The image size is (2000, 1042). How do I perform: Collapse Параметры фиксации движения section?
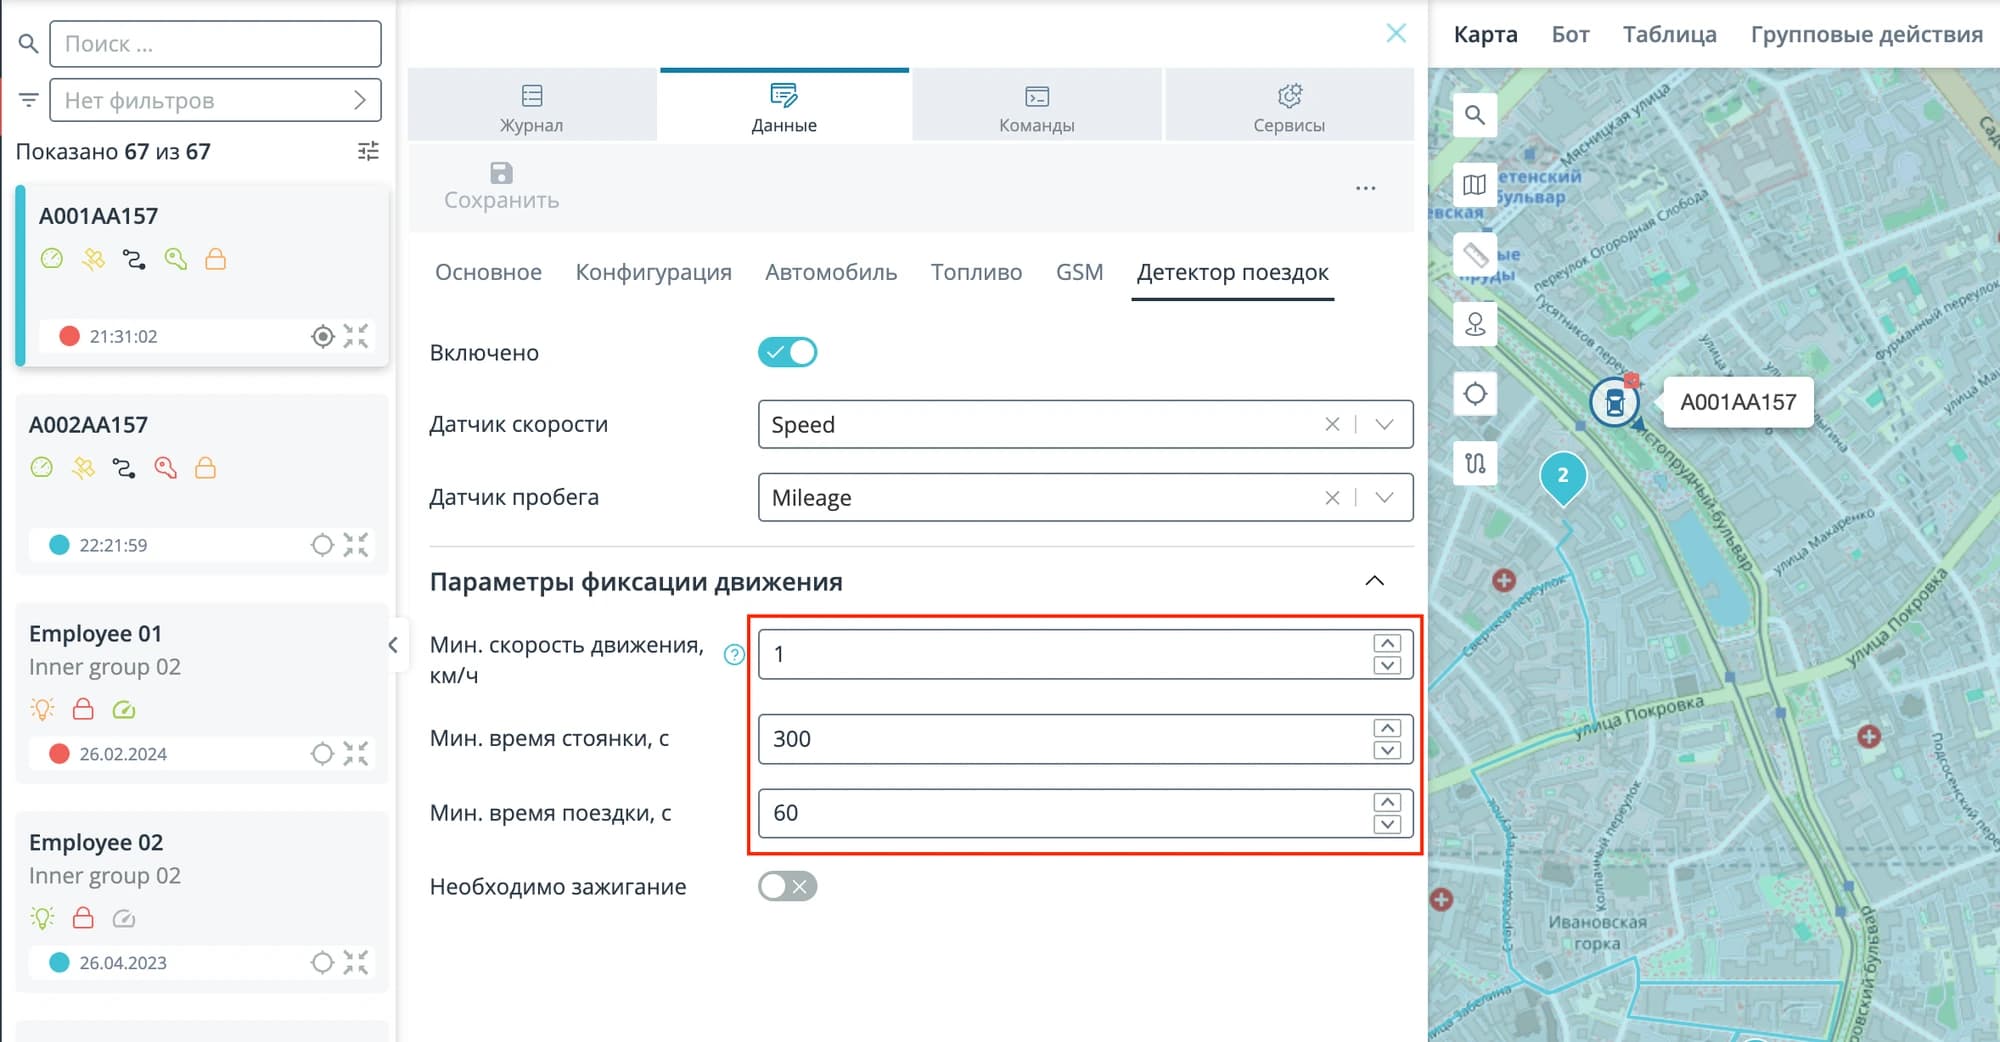1375,581
